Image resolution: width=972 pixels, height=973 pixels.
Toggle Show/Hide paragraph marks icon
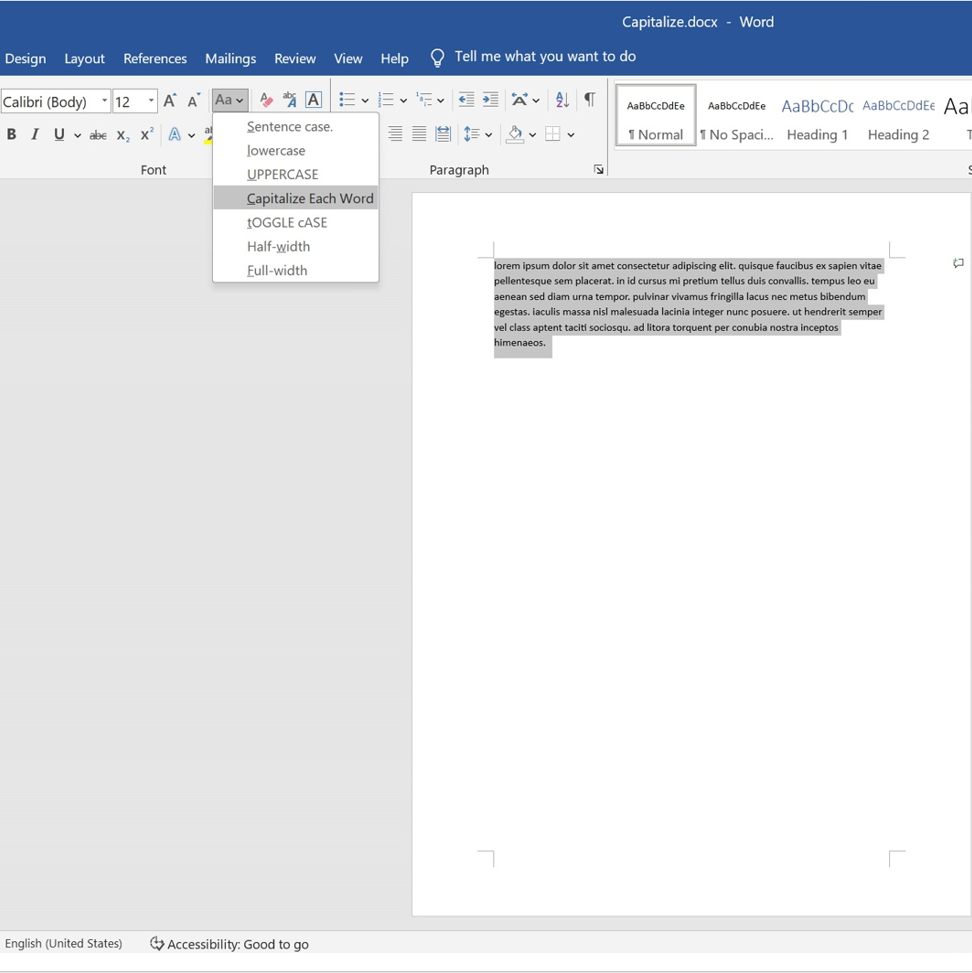tap(590, 100)
